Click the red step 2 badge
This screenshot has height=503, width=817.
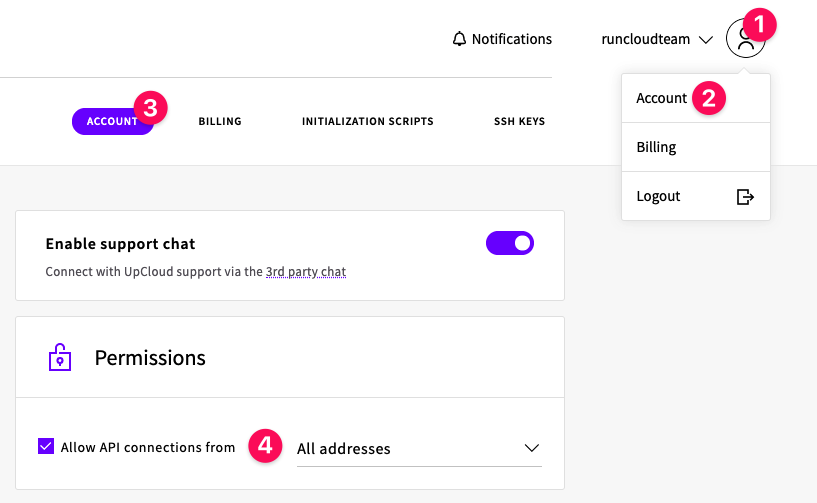click(710, 98)
